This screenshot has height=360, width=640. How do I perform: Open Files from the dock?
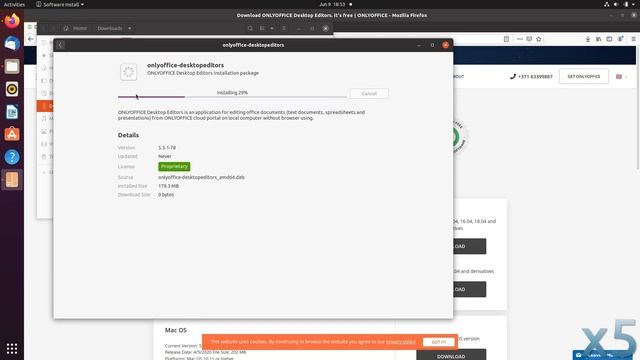tap(12, 66)
